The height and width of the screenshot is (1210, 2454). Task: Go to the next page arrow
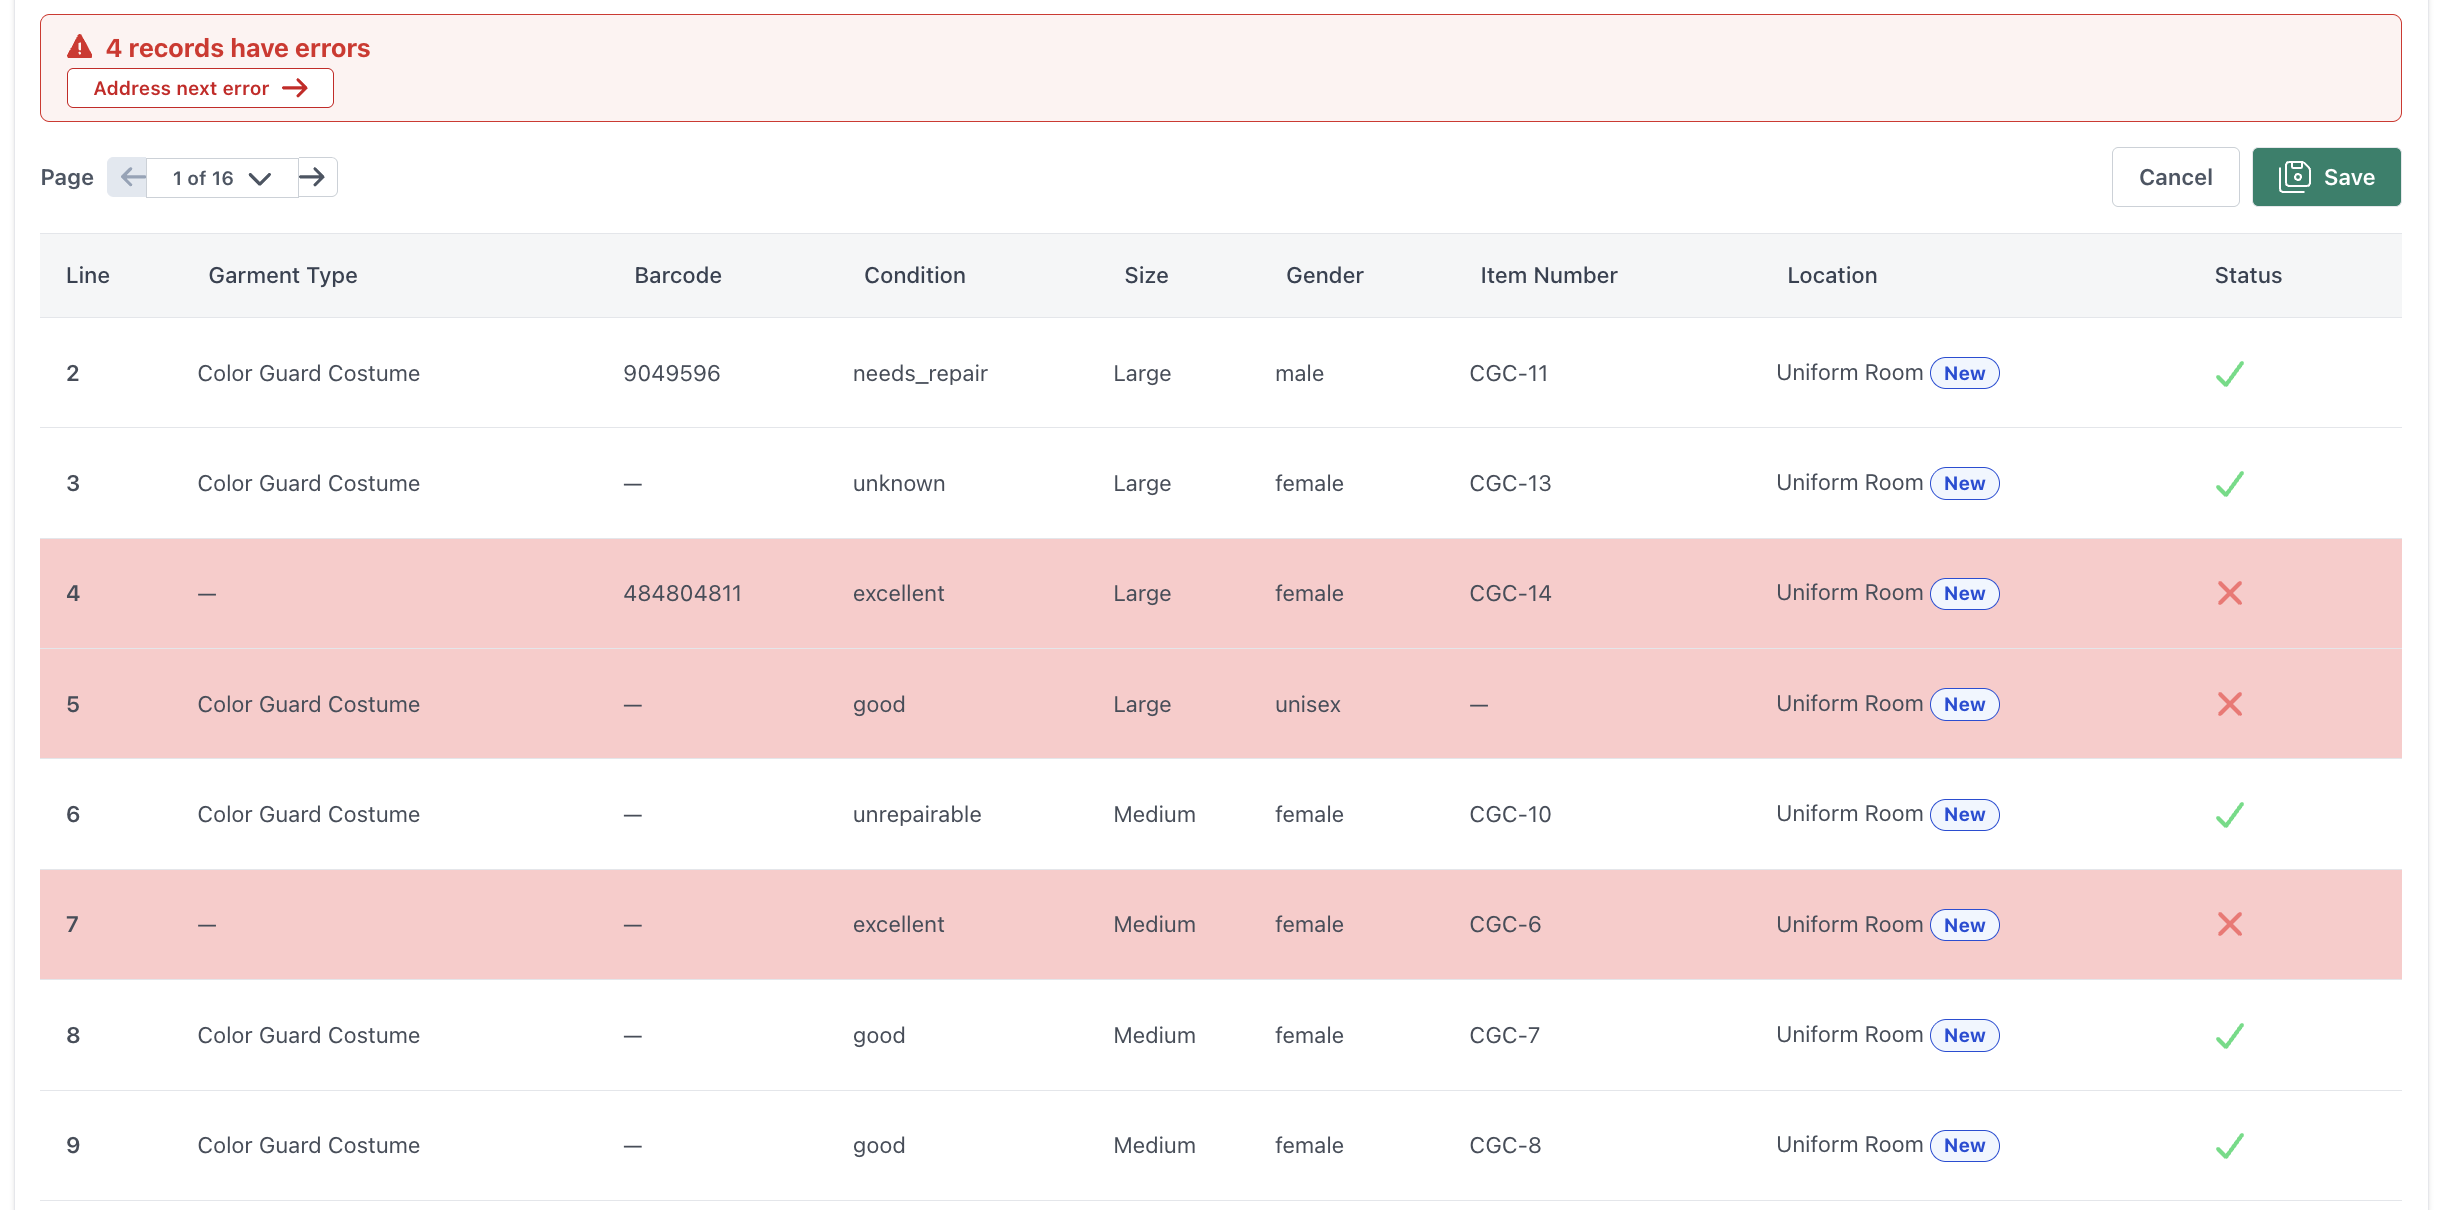314,177
